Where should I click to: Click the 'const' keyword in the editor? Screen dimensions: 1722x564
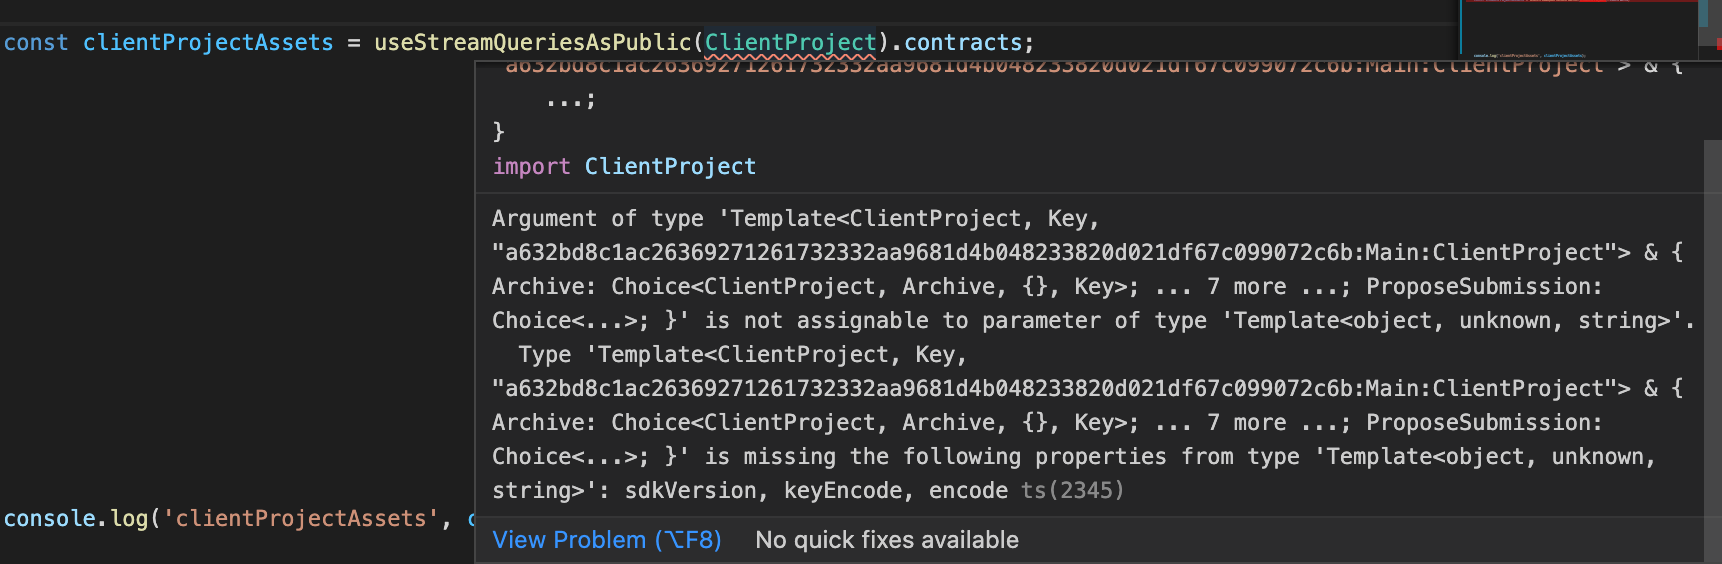point(36,43)
